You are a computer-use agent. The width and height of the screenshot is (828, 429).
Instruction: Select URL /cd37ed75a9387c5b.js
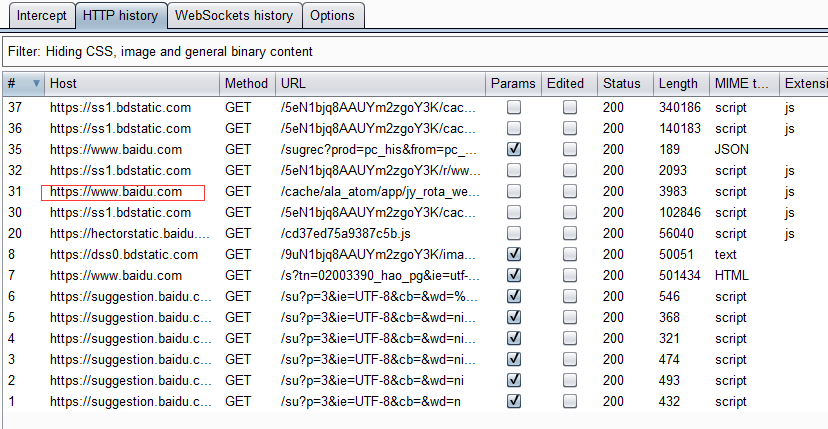[345, 234]
